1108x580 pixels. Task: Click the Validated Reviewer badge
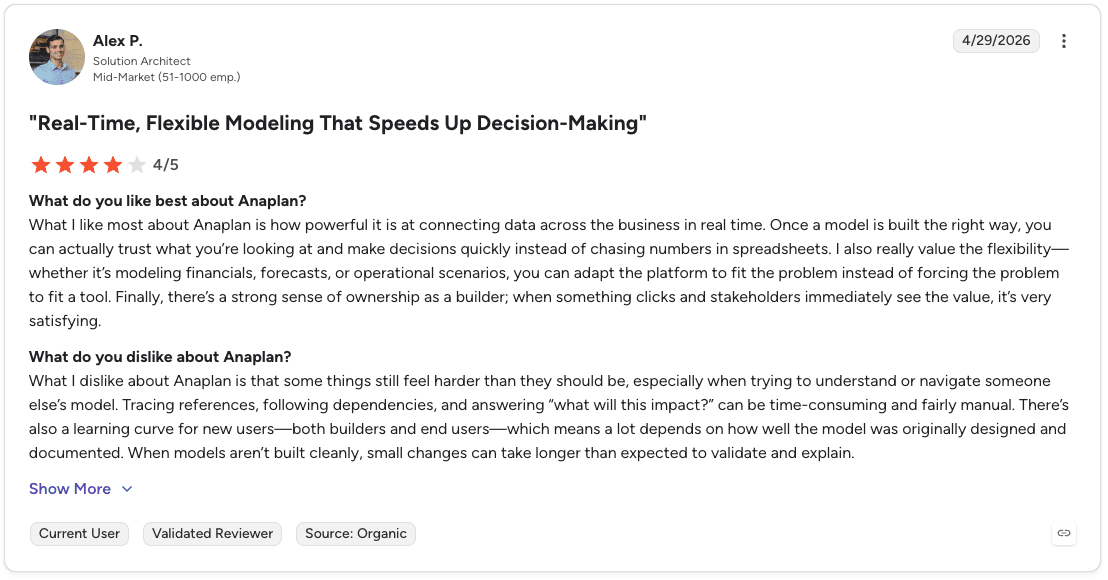pyautogui.click(x=212, y=533)
